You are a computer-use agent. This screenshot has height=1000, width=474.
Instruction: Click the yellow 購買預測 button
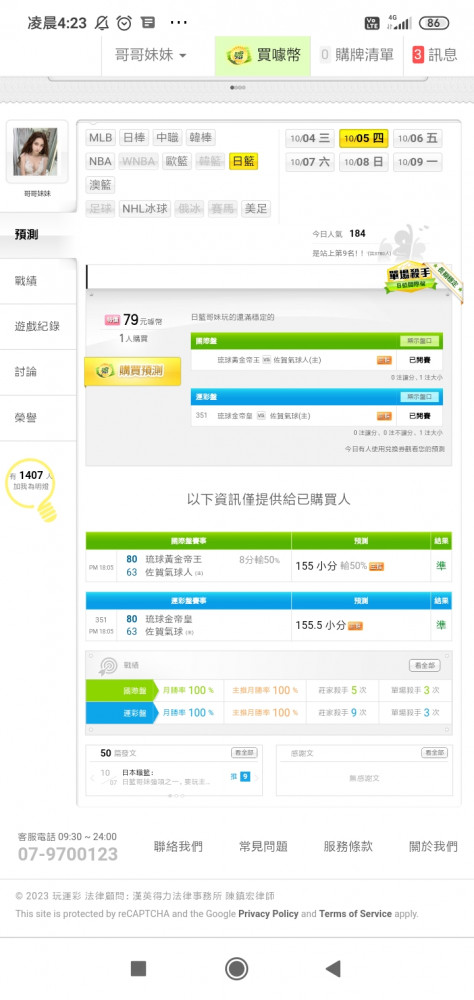pos(133,371)
